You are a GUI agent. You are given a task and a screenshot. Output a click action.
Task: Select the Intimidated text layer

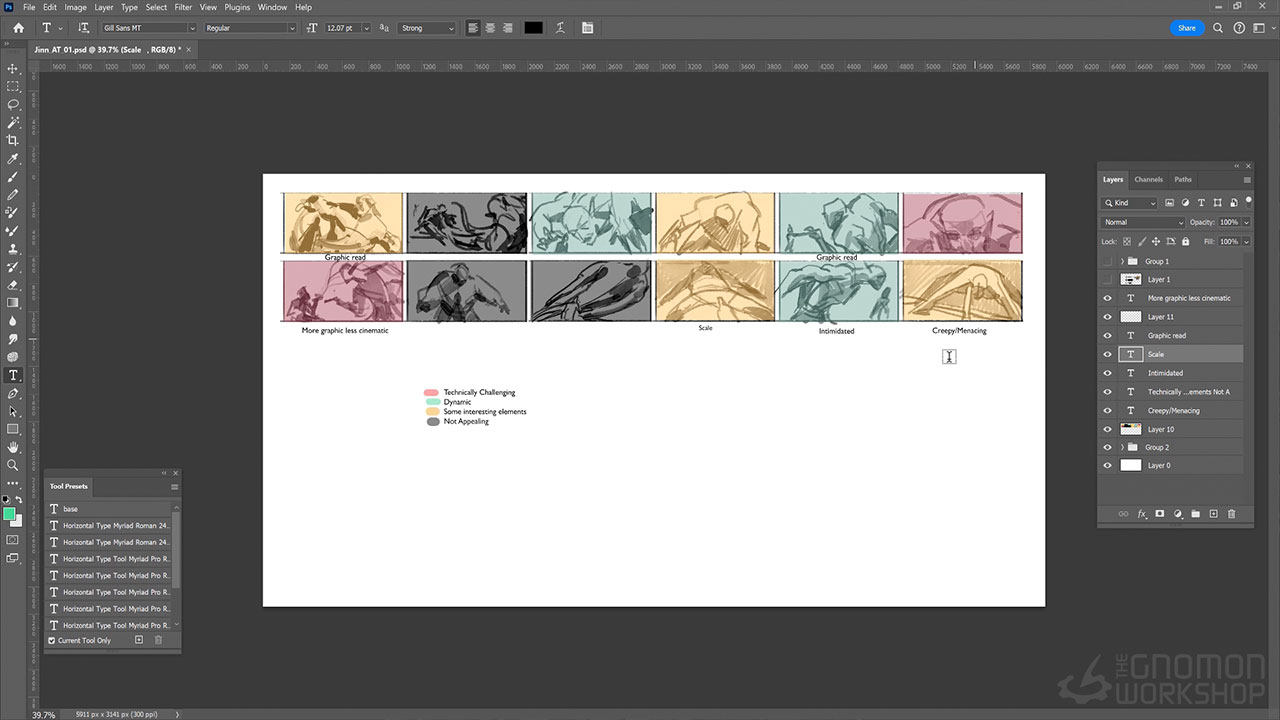point(1165,373)
